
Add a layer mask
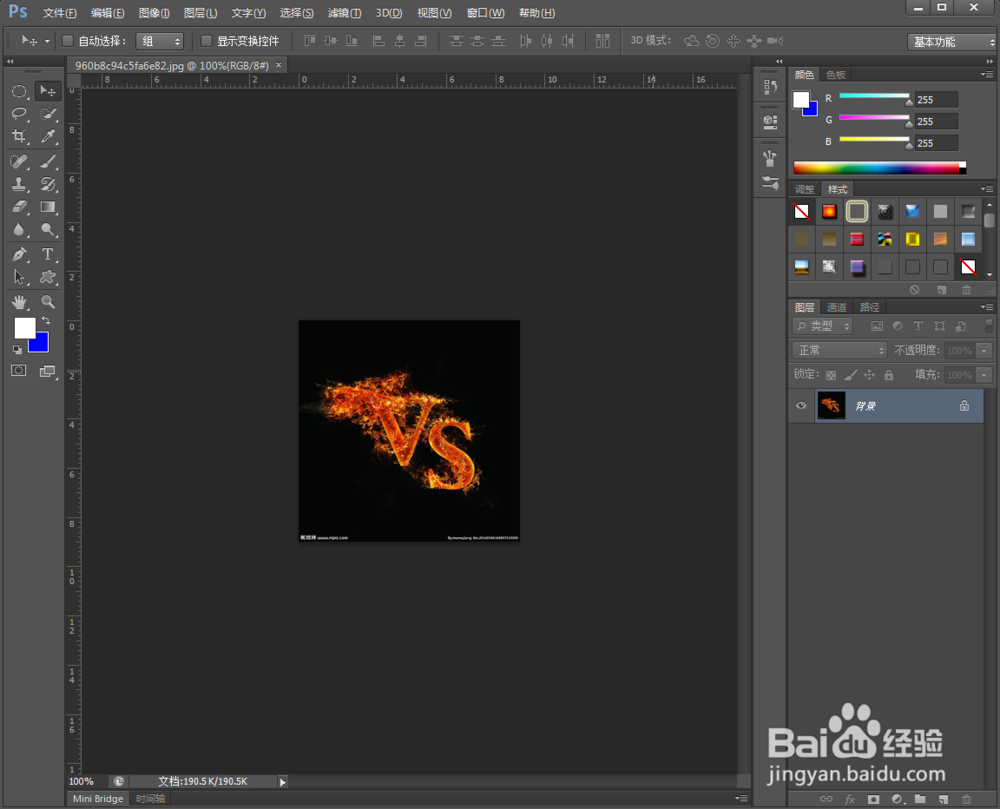[873, 799]
